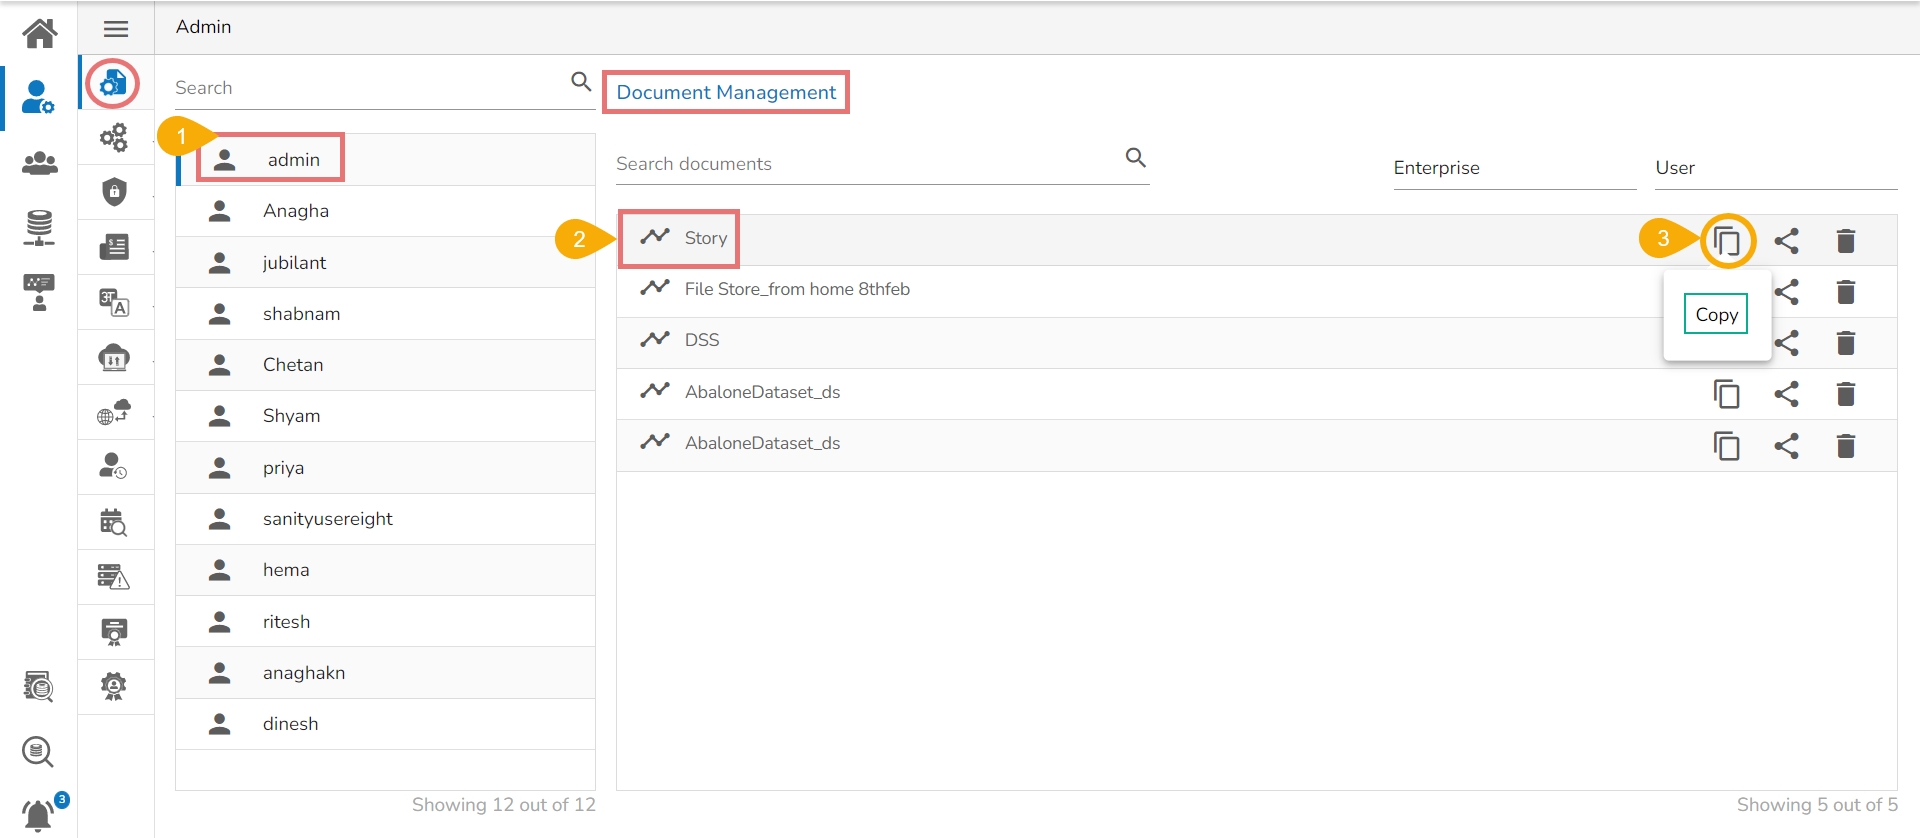Click the home icon in sidebar
The image size is (1920, 838).
tap(40, 33)
